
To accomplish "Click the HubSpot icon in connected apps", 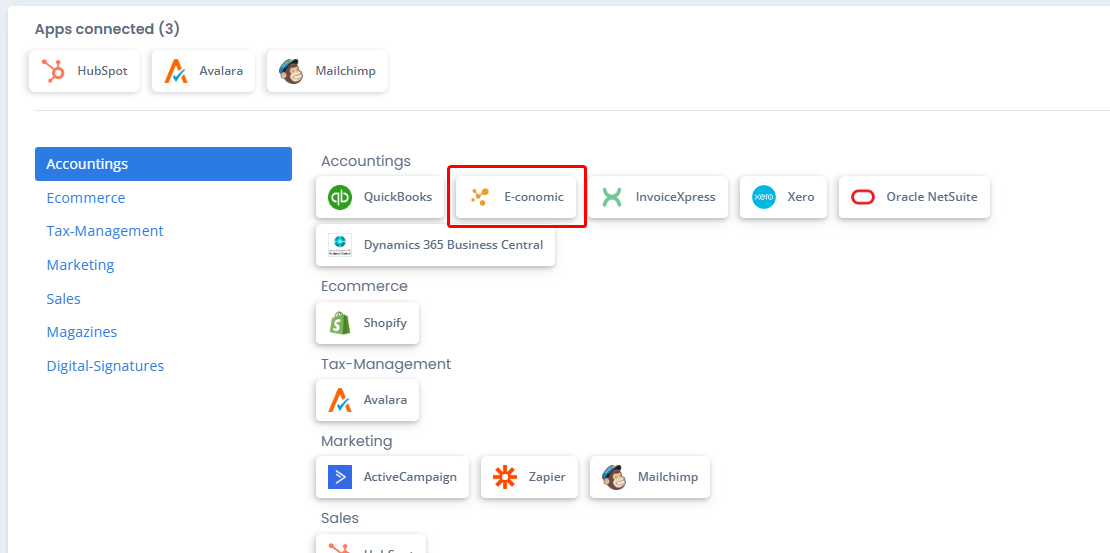I will [x=53, y=71].
